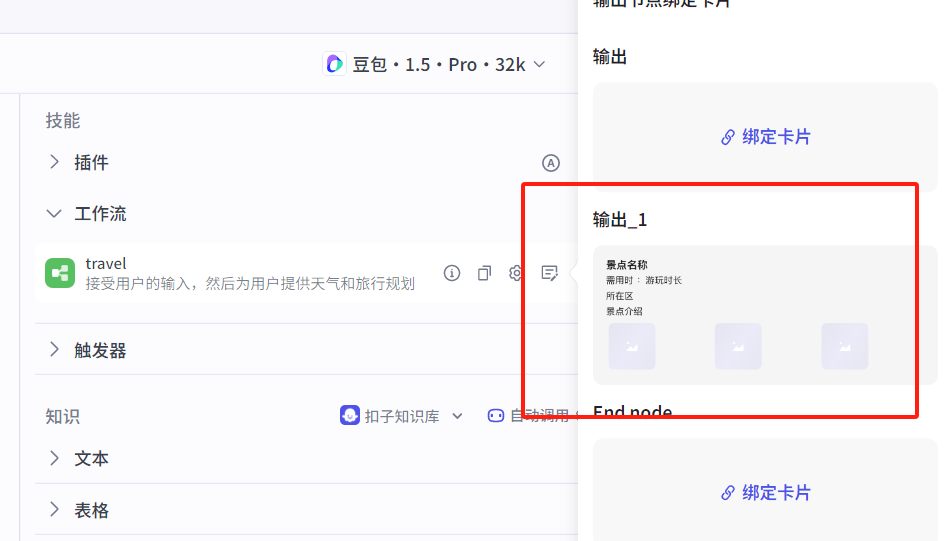Click the card binding icon for travel
952x541 pixels.
coord(549,273)
